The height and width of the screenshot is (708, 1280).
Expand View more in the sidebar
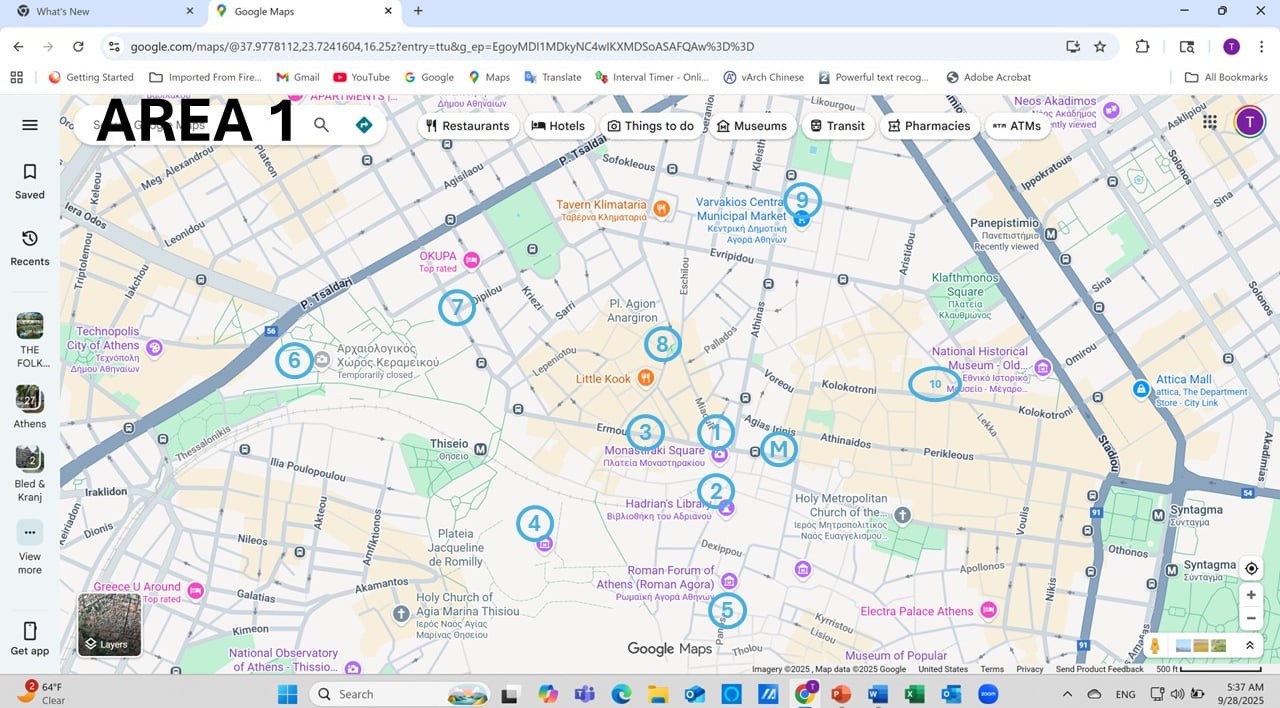(30, 548)
